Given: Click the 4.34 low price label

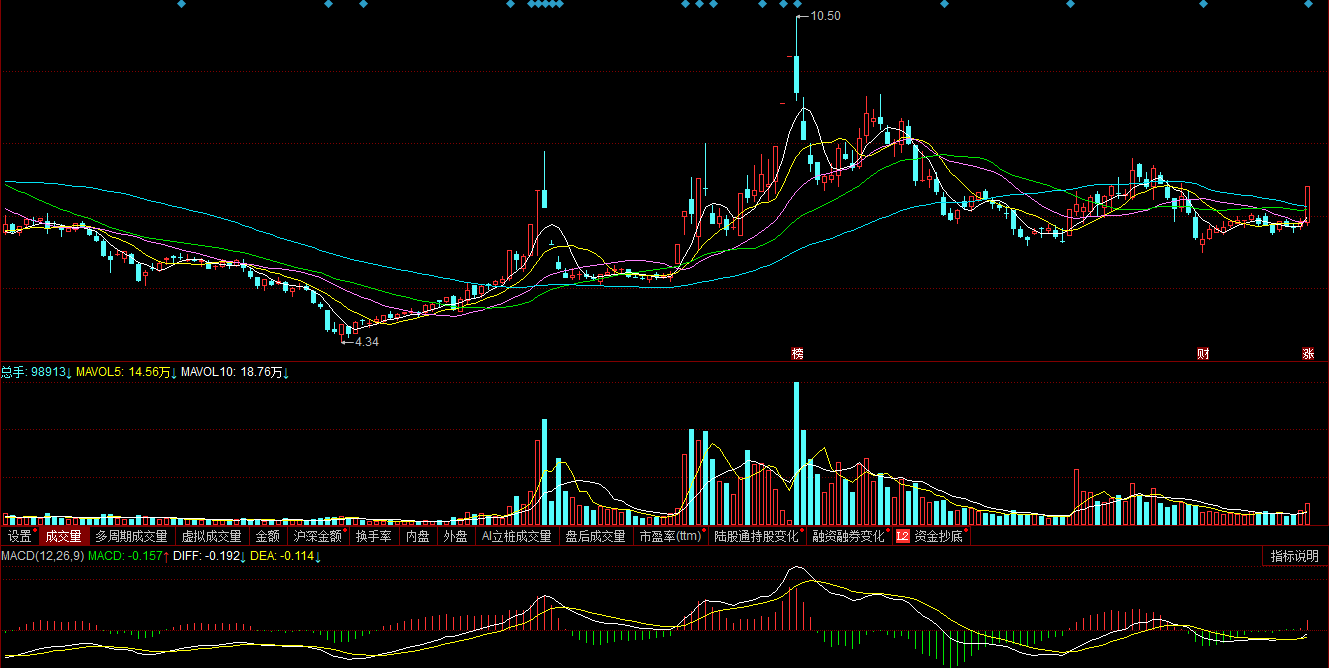Looking at the screenshot, I should 367,342.
